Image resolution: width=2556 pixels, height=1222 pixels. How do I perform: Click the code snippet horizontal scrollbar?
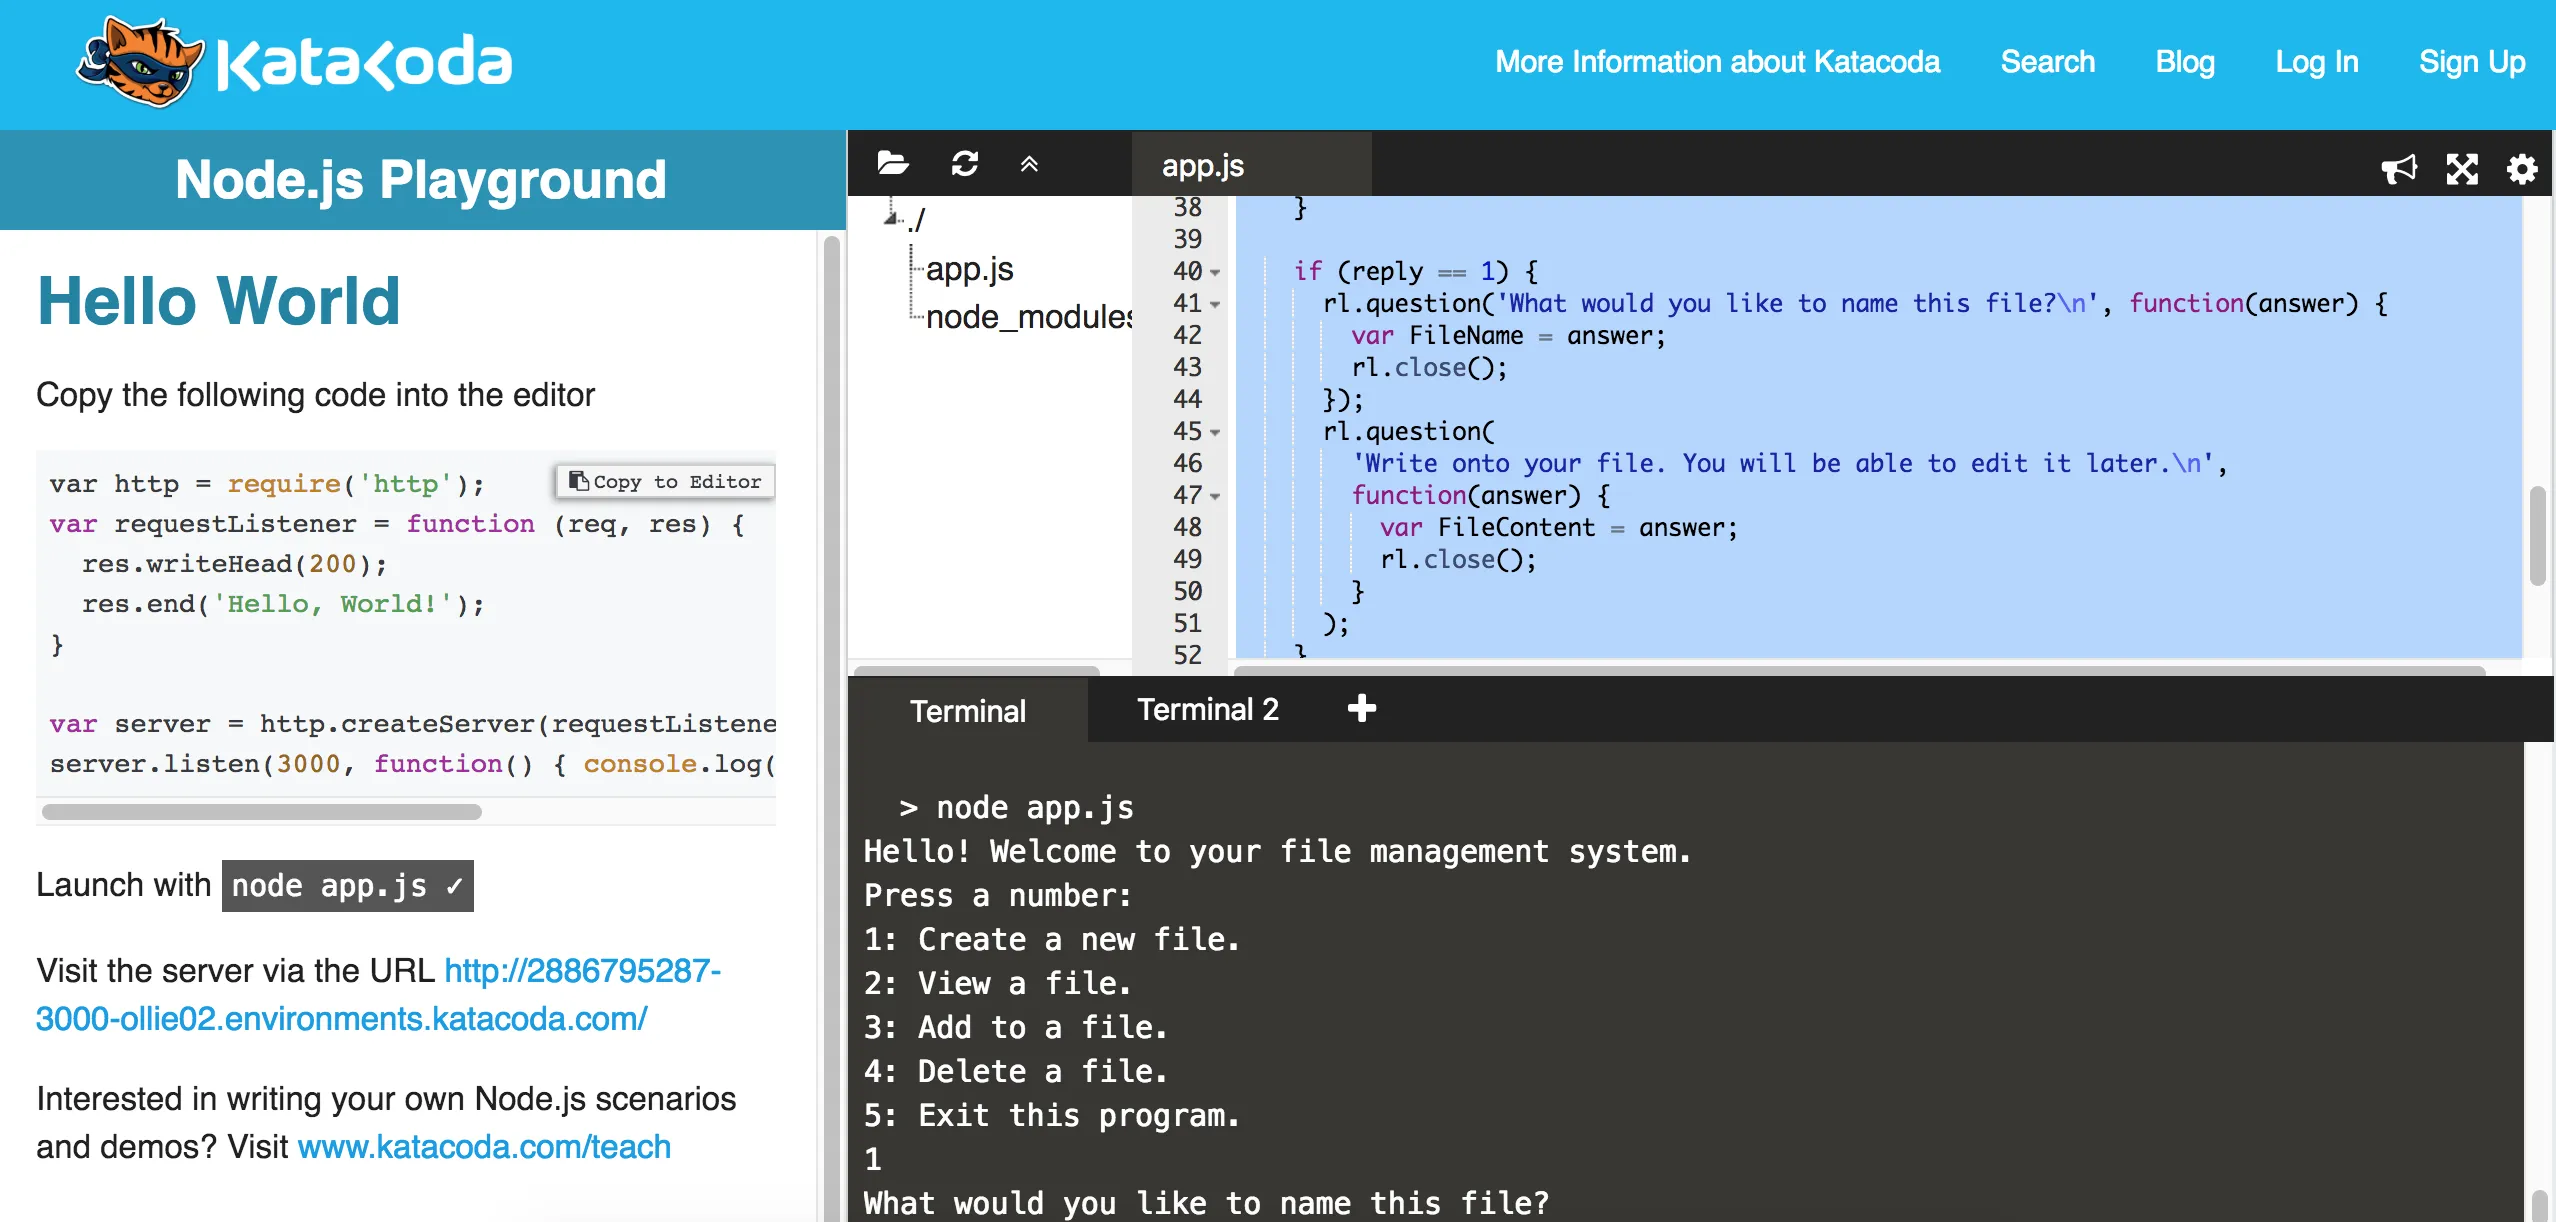(262, 812)
